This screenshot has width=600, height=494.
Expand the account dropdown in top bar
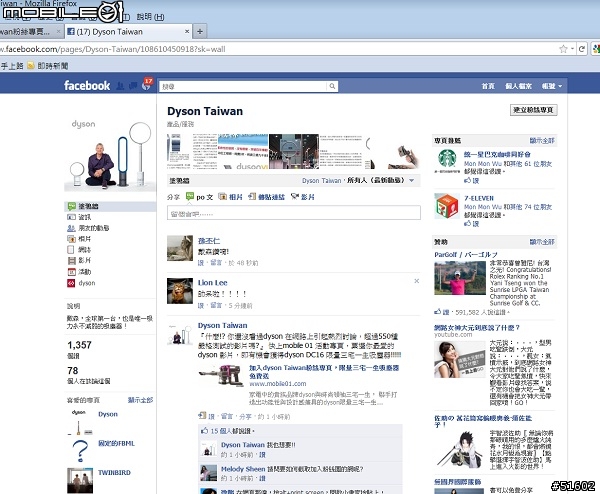[552, 86]
